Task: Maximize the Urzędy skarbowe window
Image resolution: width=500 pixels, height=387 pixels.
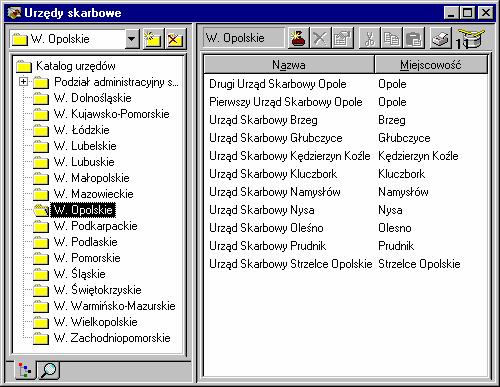Action: (467, 13)
